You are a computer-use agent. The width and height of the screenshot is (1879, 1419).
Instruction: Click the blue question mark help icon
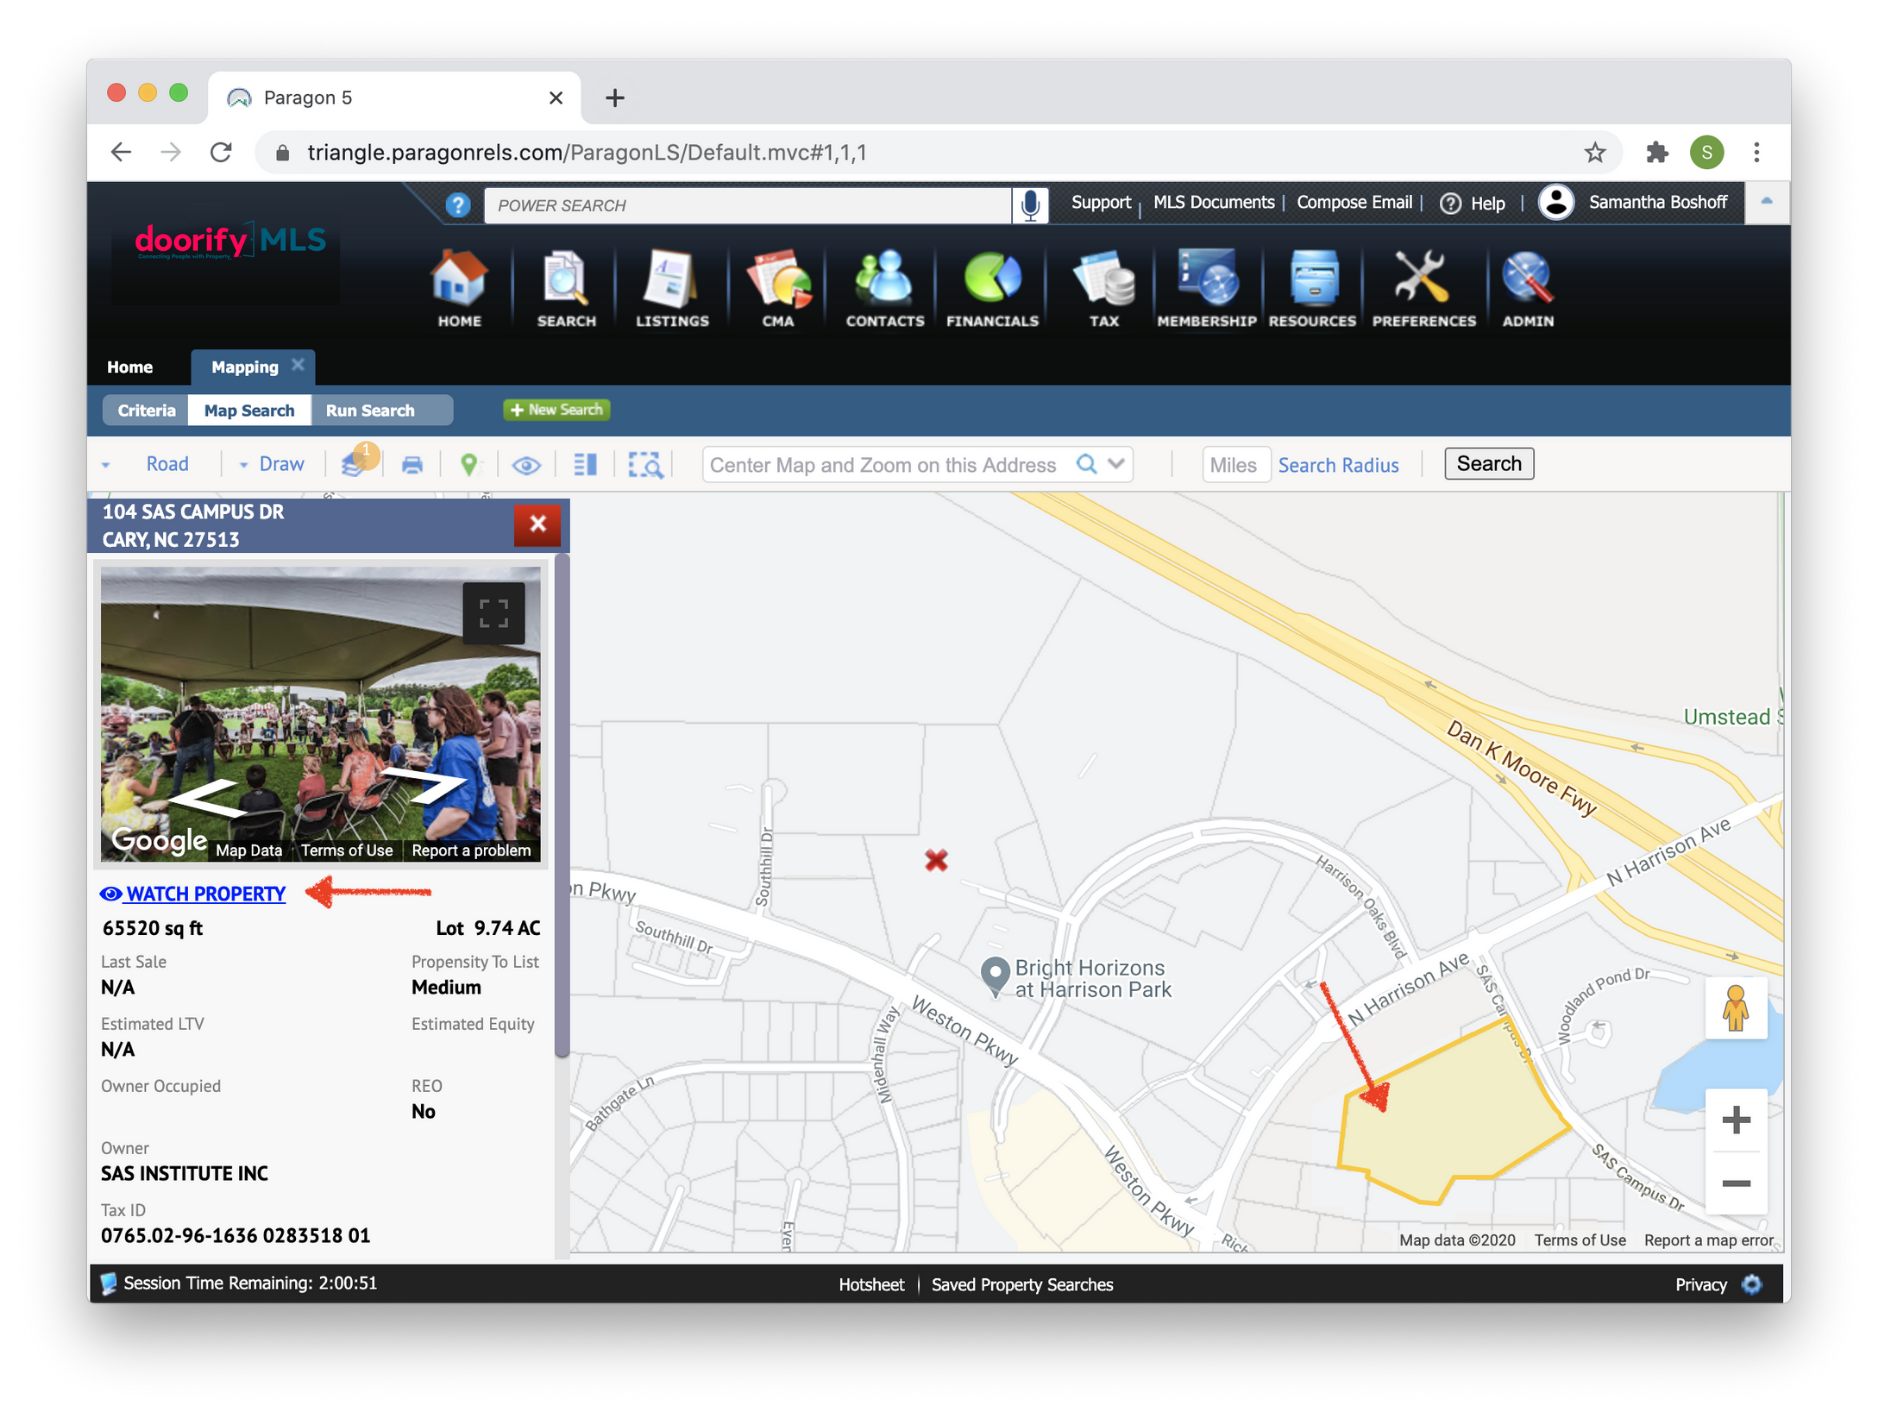point(458,205)
